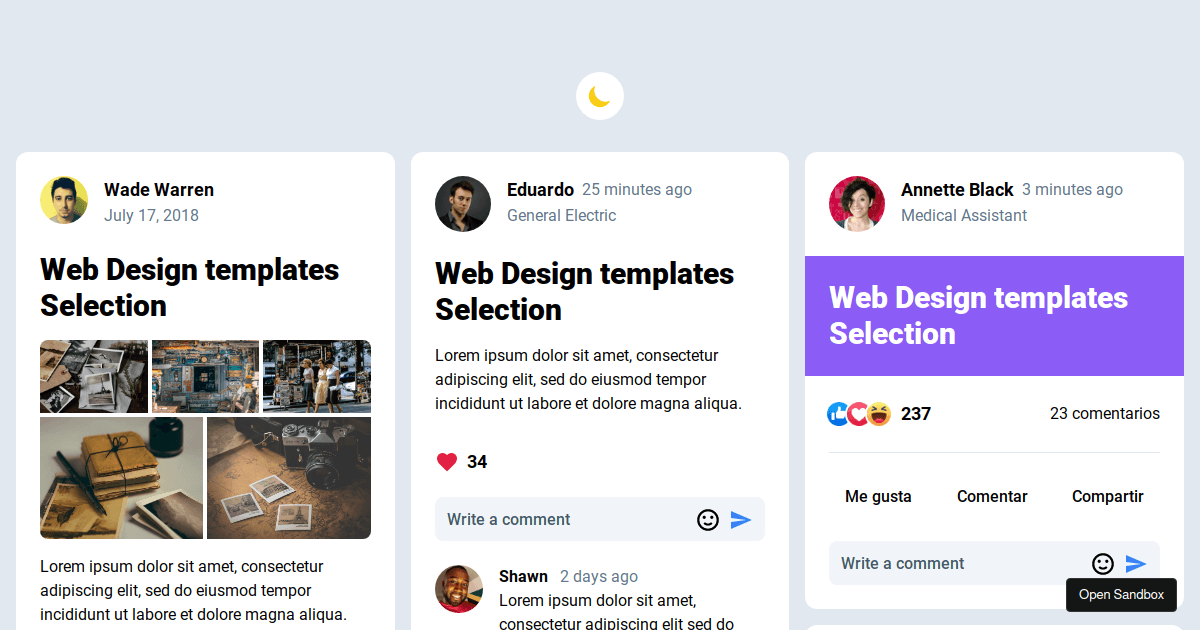Viewport: 1200px width, 630px height.
Task: Click Shawn's avatar in the comments
Action: [x=459, y=589]
